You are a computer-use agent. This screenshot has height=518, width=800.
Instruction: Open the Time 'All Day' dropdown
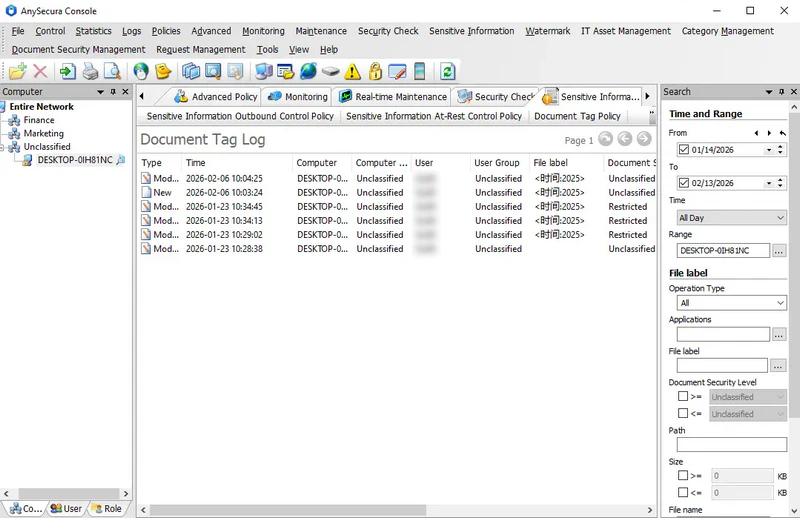pyautogui.click(x=731, y=218)
